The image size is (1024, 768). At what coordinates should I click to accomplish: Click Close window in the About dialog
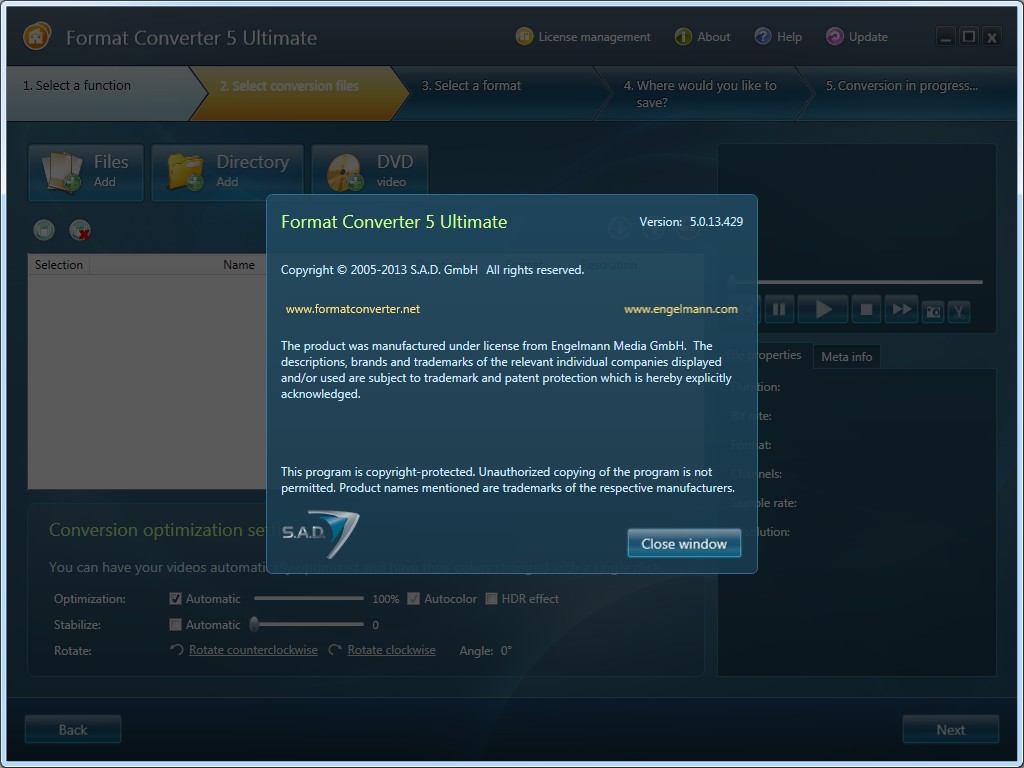[684, 543]
